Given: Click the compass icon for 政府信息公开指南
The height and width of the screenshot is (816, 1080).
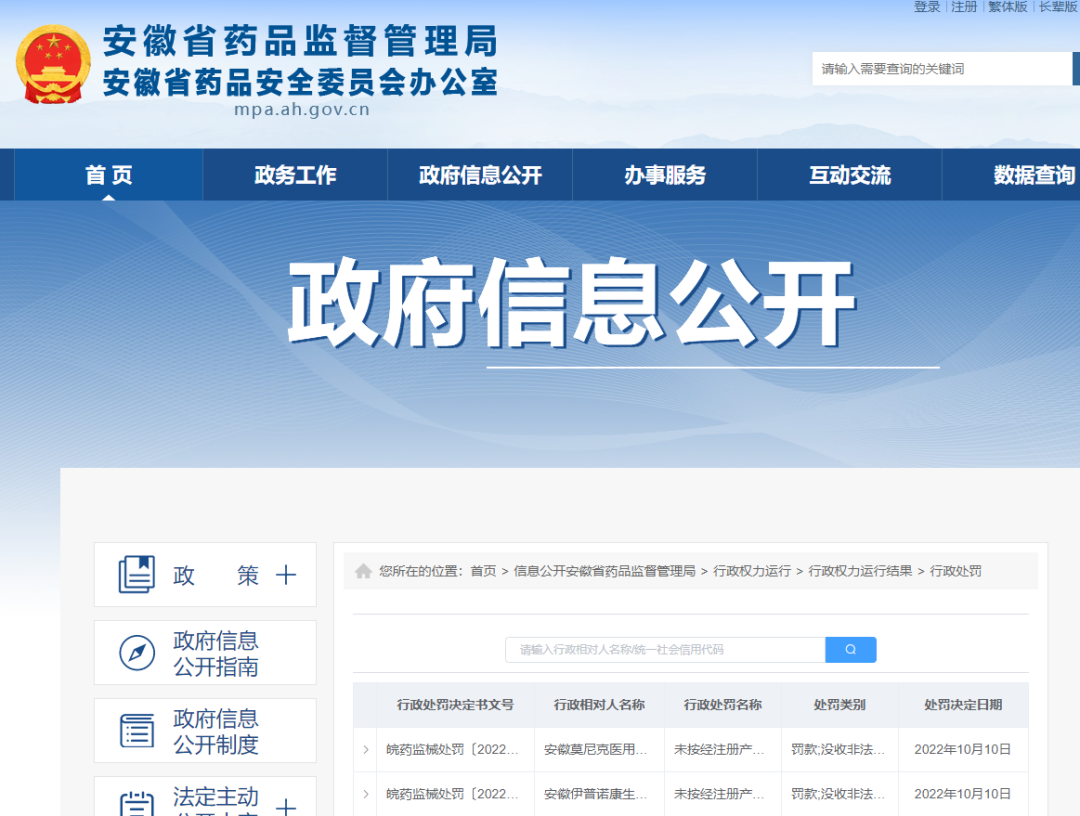Looking at the screenshot, I should (x=137, y=653).
